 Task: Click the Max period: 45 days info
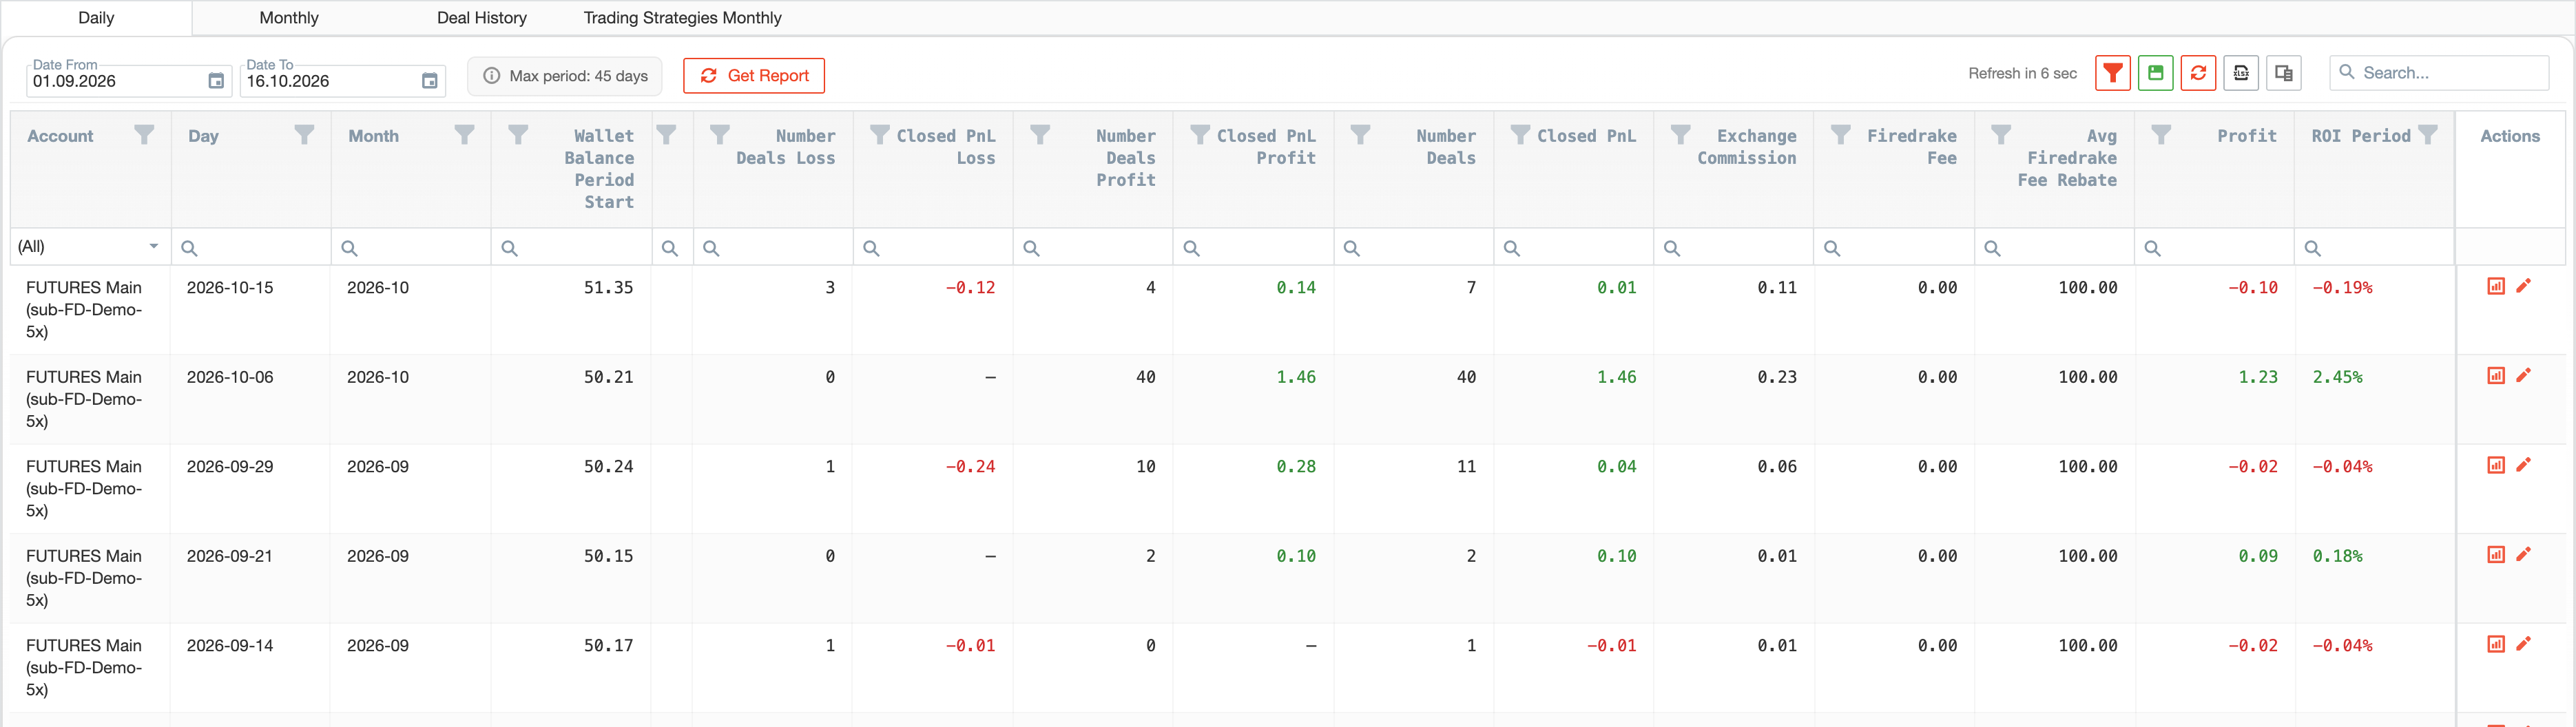(565, 76)
